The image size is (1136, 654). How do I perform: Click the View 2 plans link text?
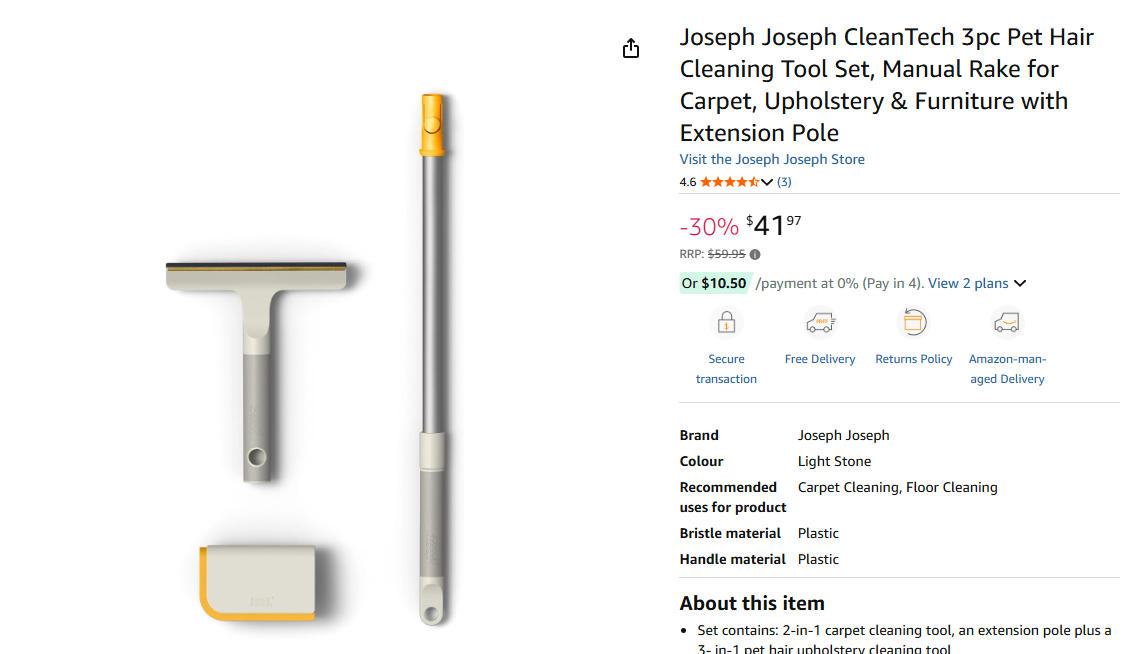[968, 283]
